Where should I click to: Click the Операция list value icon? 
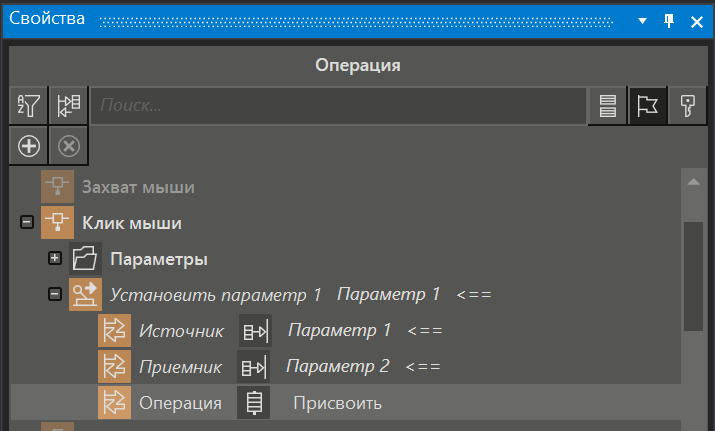(254, 403)
